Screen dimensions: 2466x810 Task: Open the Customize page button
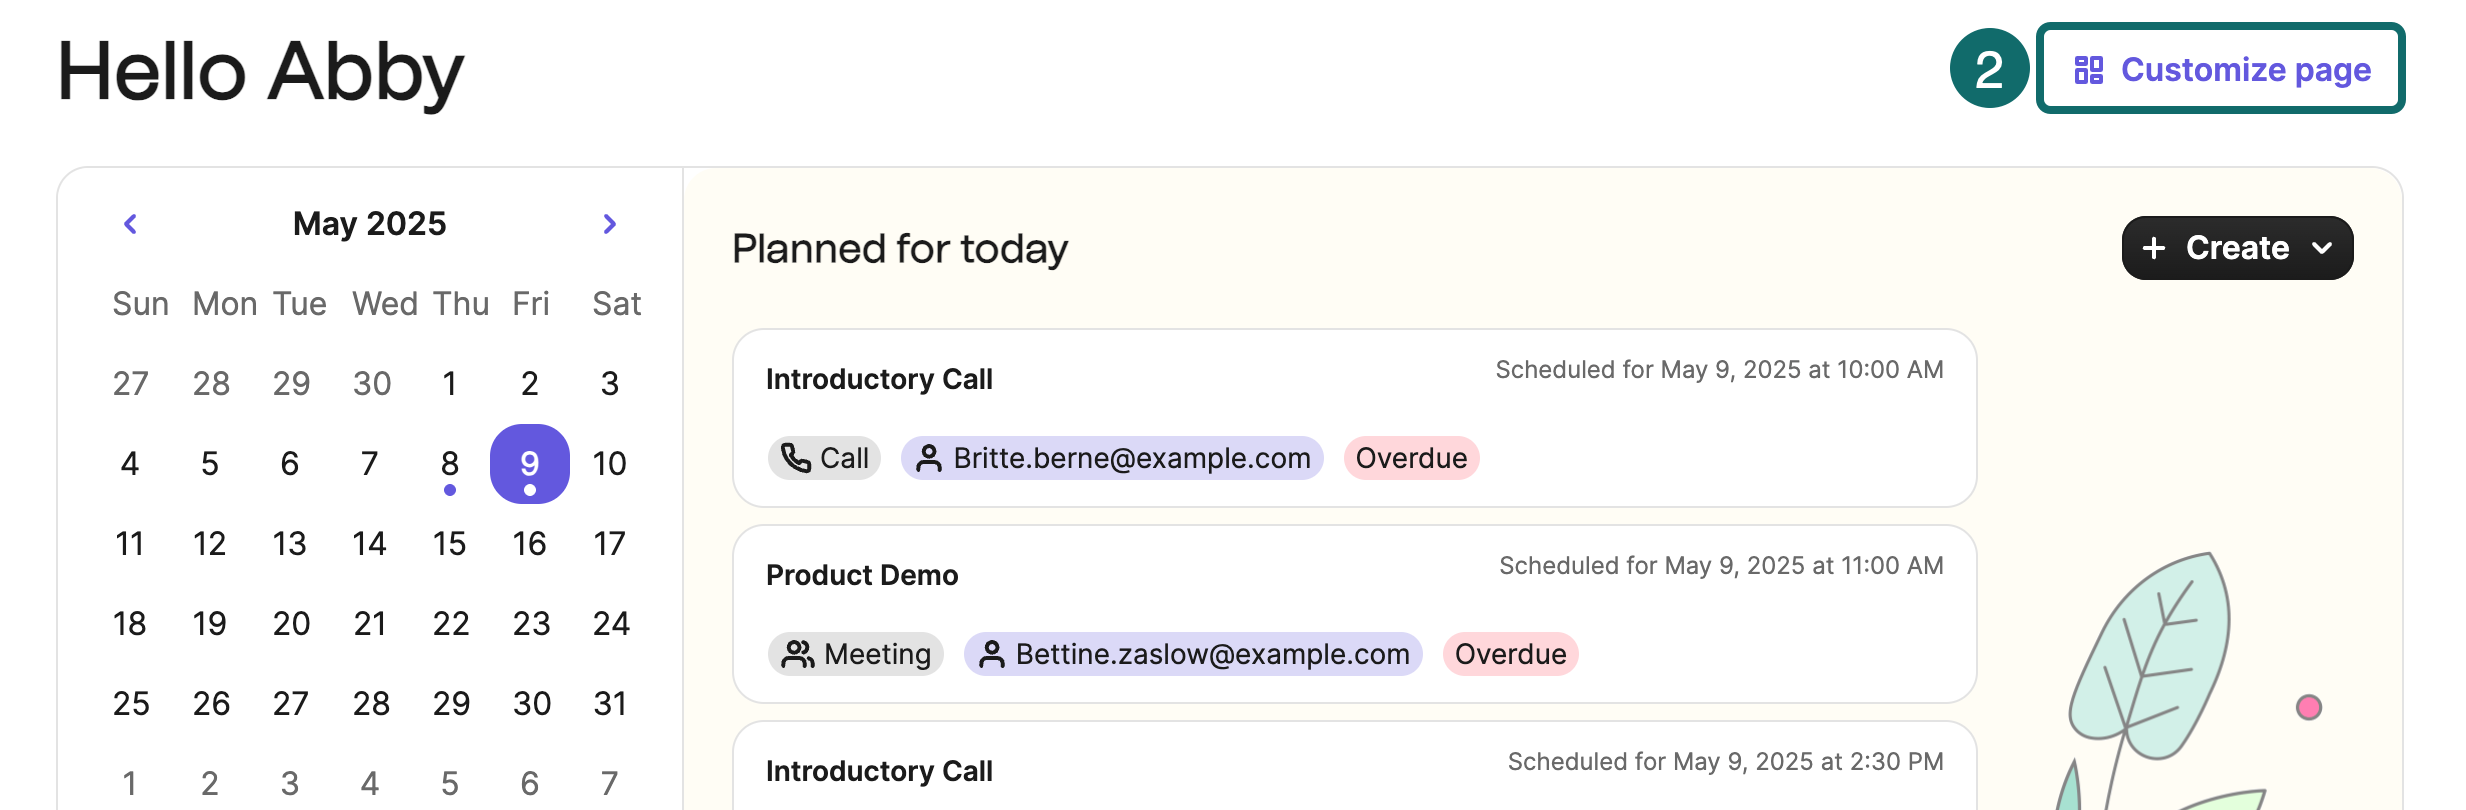click(2221, 68)
